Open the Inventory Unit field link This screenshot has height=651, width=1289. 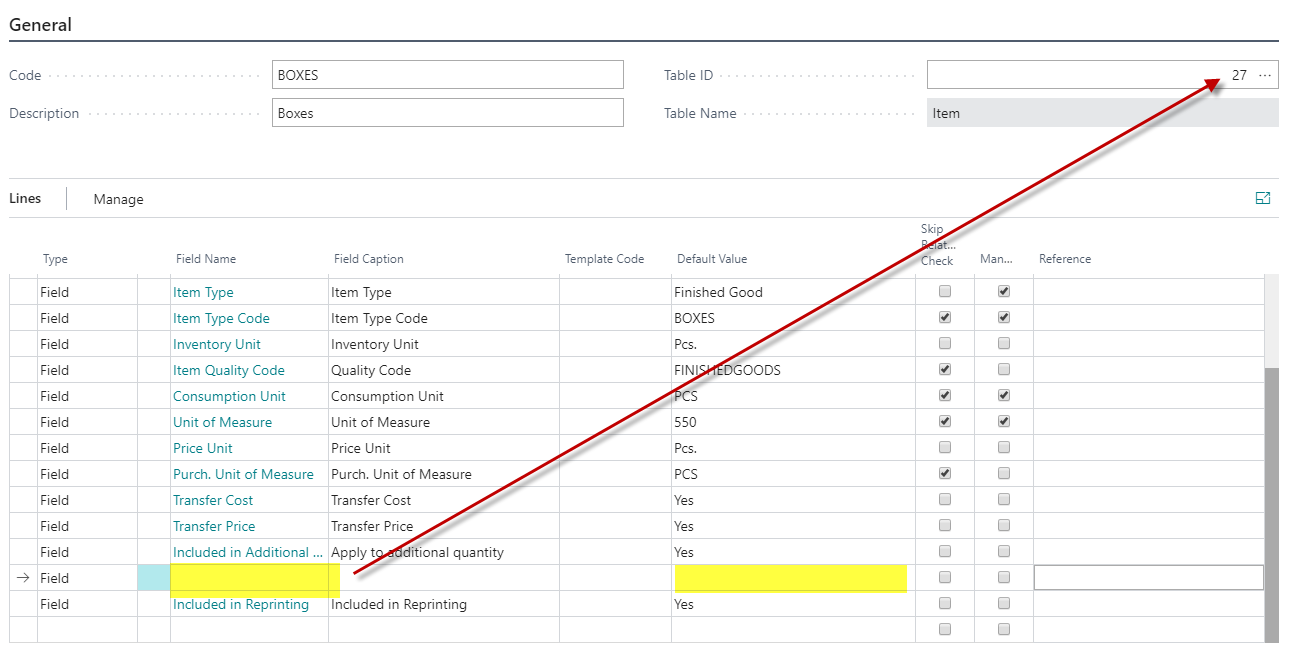point(217,344)
